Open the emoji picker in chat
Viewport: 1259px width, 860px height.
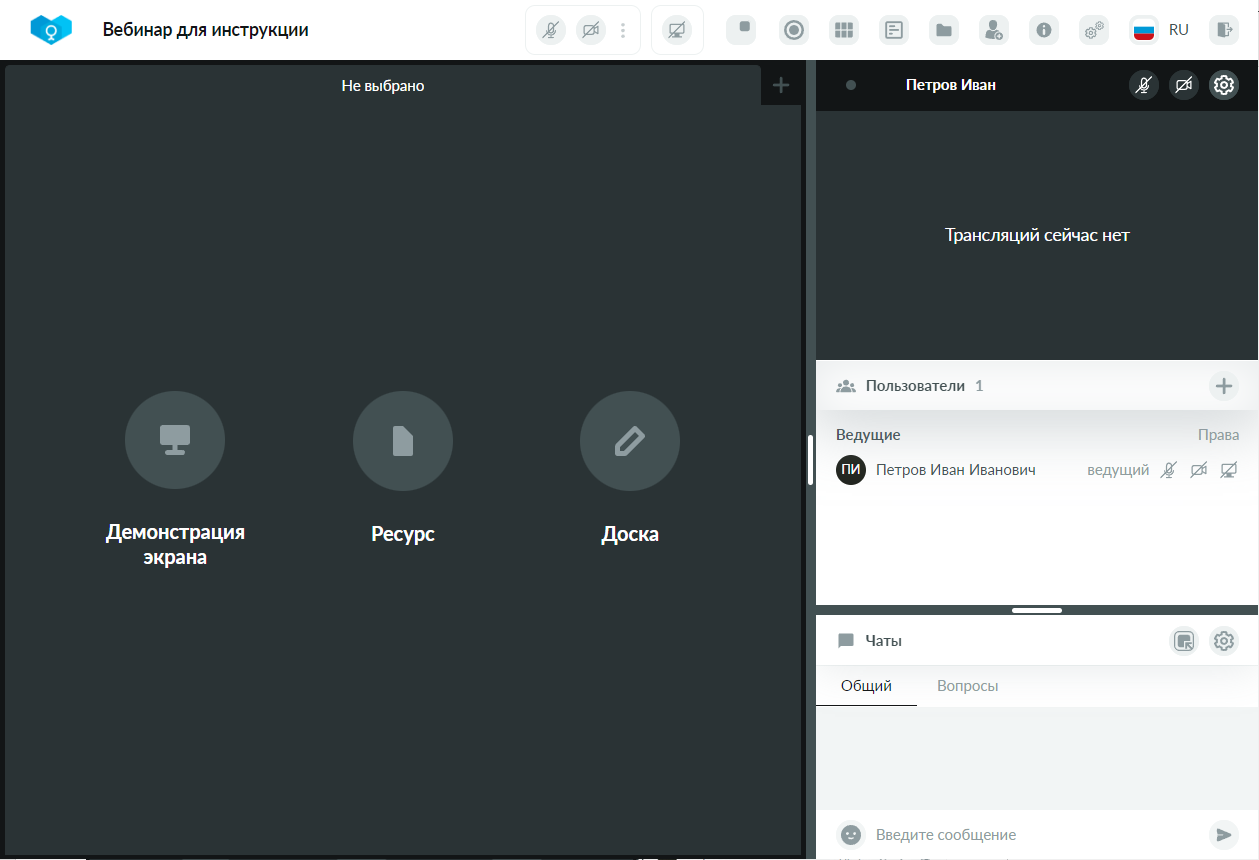click(x=851, y=834)
